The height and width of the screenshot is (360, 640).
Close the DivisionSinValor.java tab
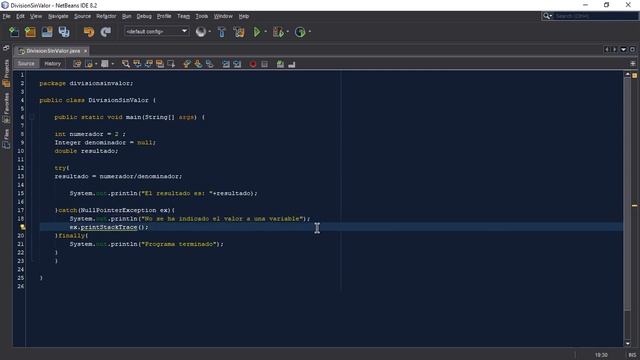coord(85,51)
